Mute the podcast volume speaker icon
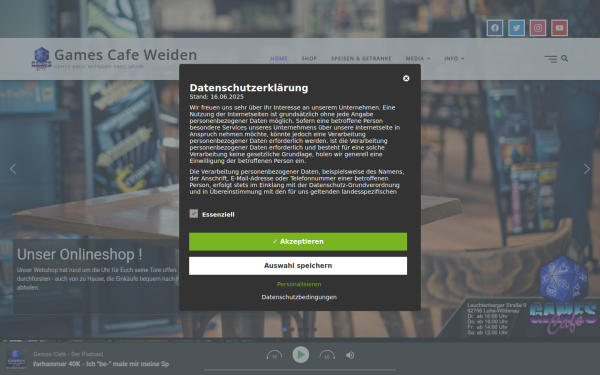 click(x=350, y=355)
